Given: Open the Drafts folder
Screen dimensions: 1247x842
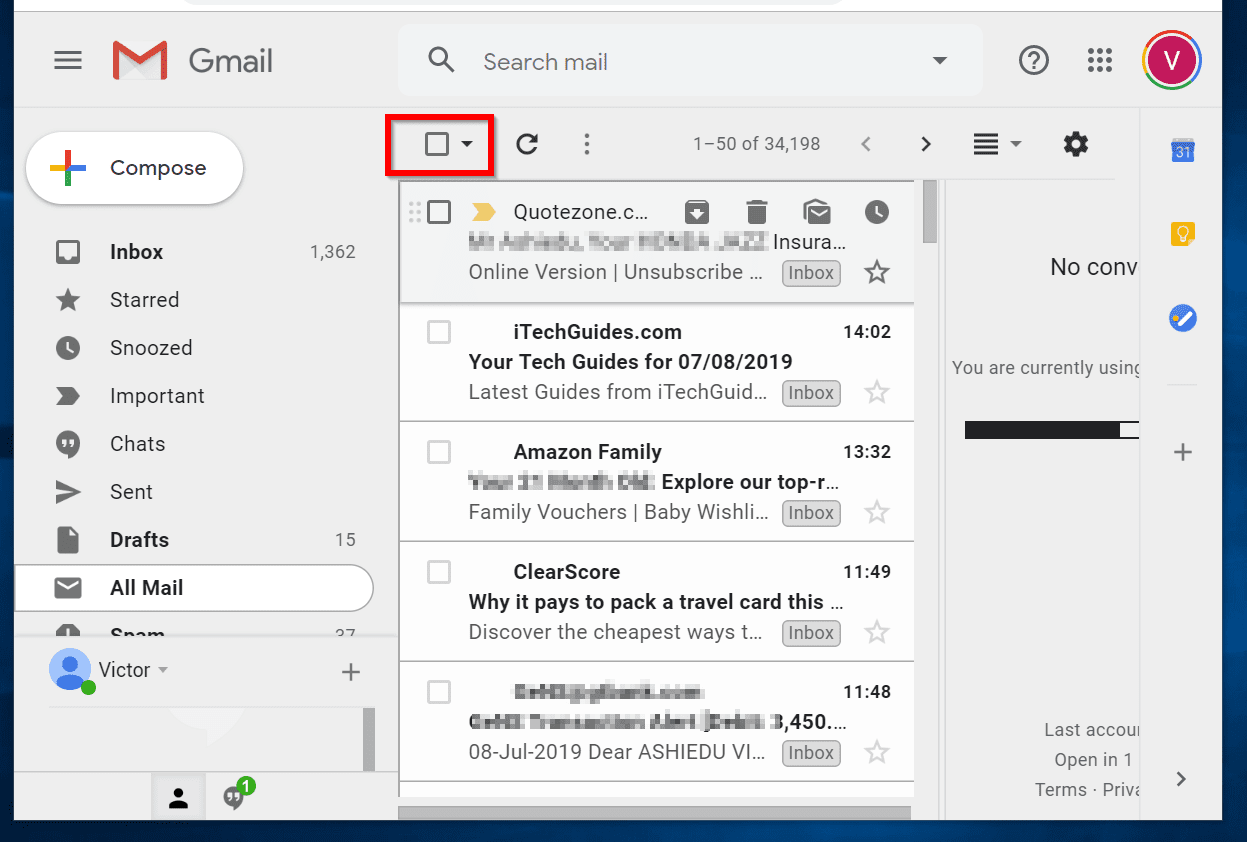Looking at the screenshot, I should click(x=138, y=539).
